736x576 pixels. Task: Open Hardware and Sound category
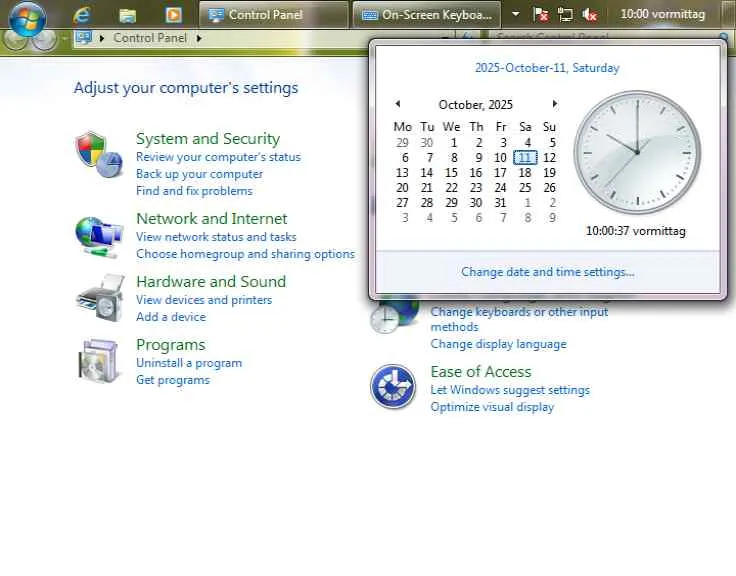(x=211, y=281)
